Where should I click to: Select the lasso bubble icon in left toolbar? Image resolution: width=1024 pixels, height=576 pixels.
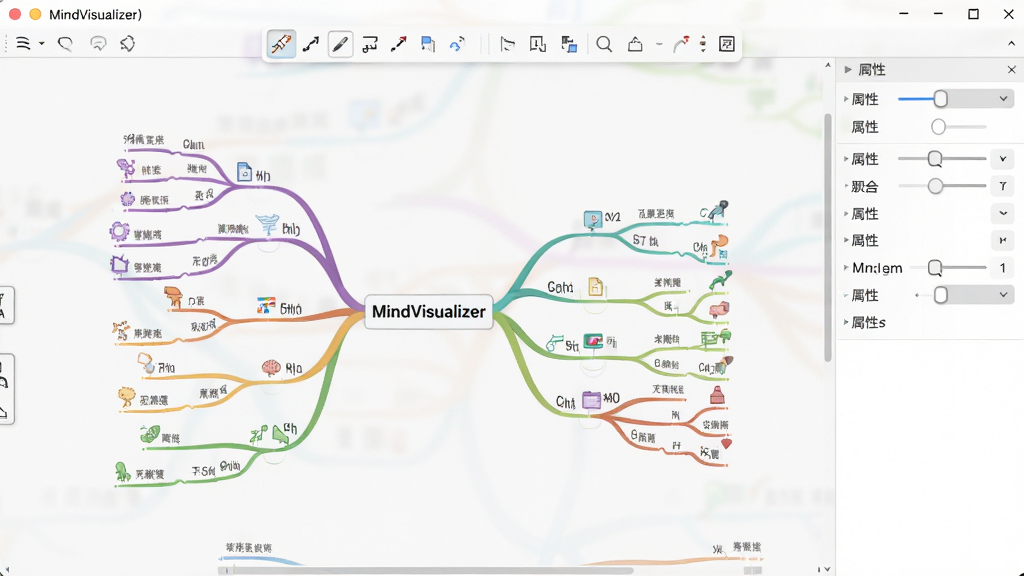click(65, 44)
